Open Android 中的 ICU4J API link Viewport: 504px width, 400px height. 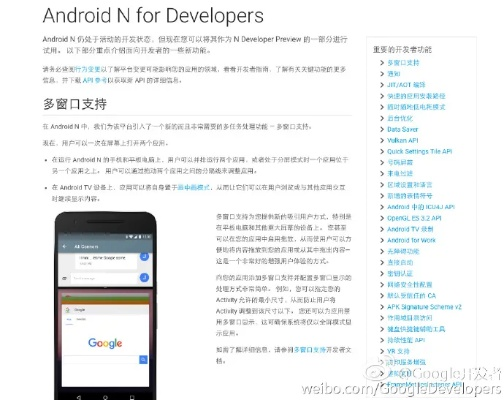(421, 207)
